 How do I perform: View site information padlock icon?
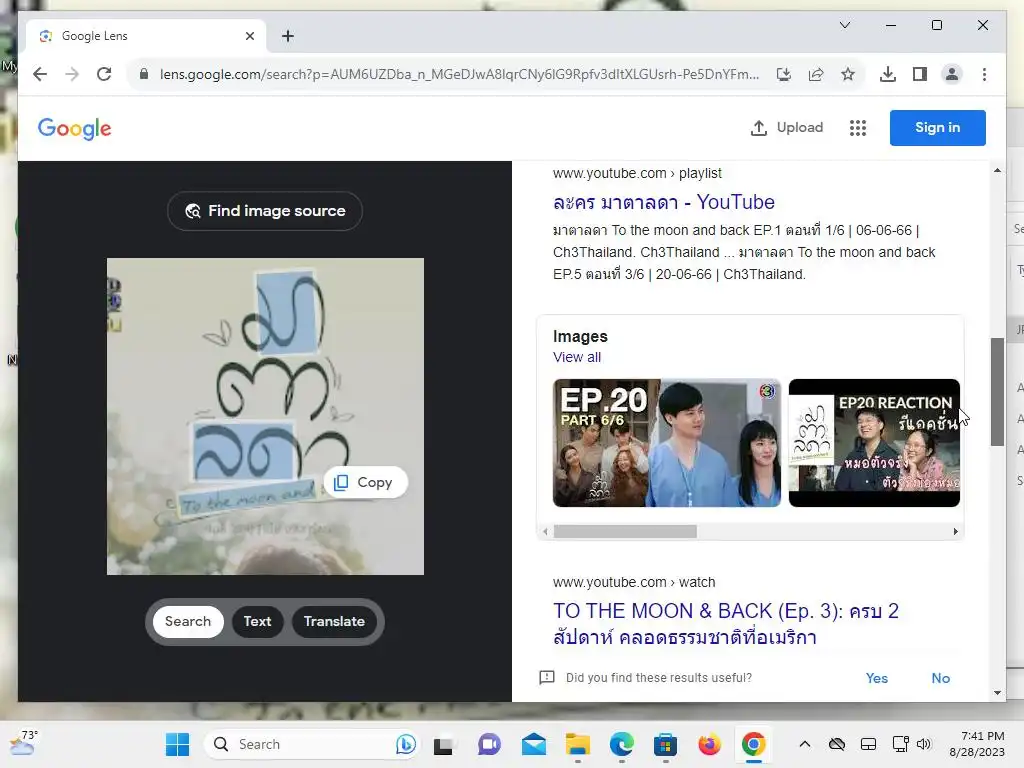[144, 74]
